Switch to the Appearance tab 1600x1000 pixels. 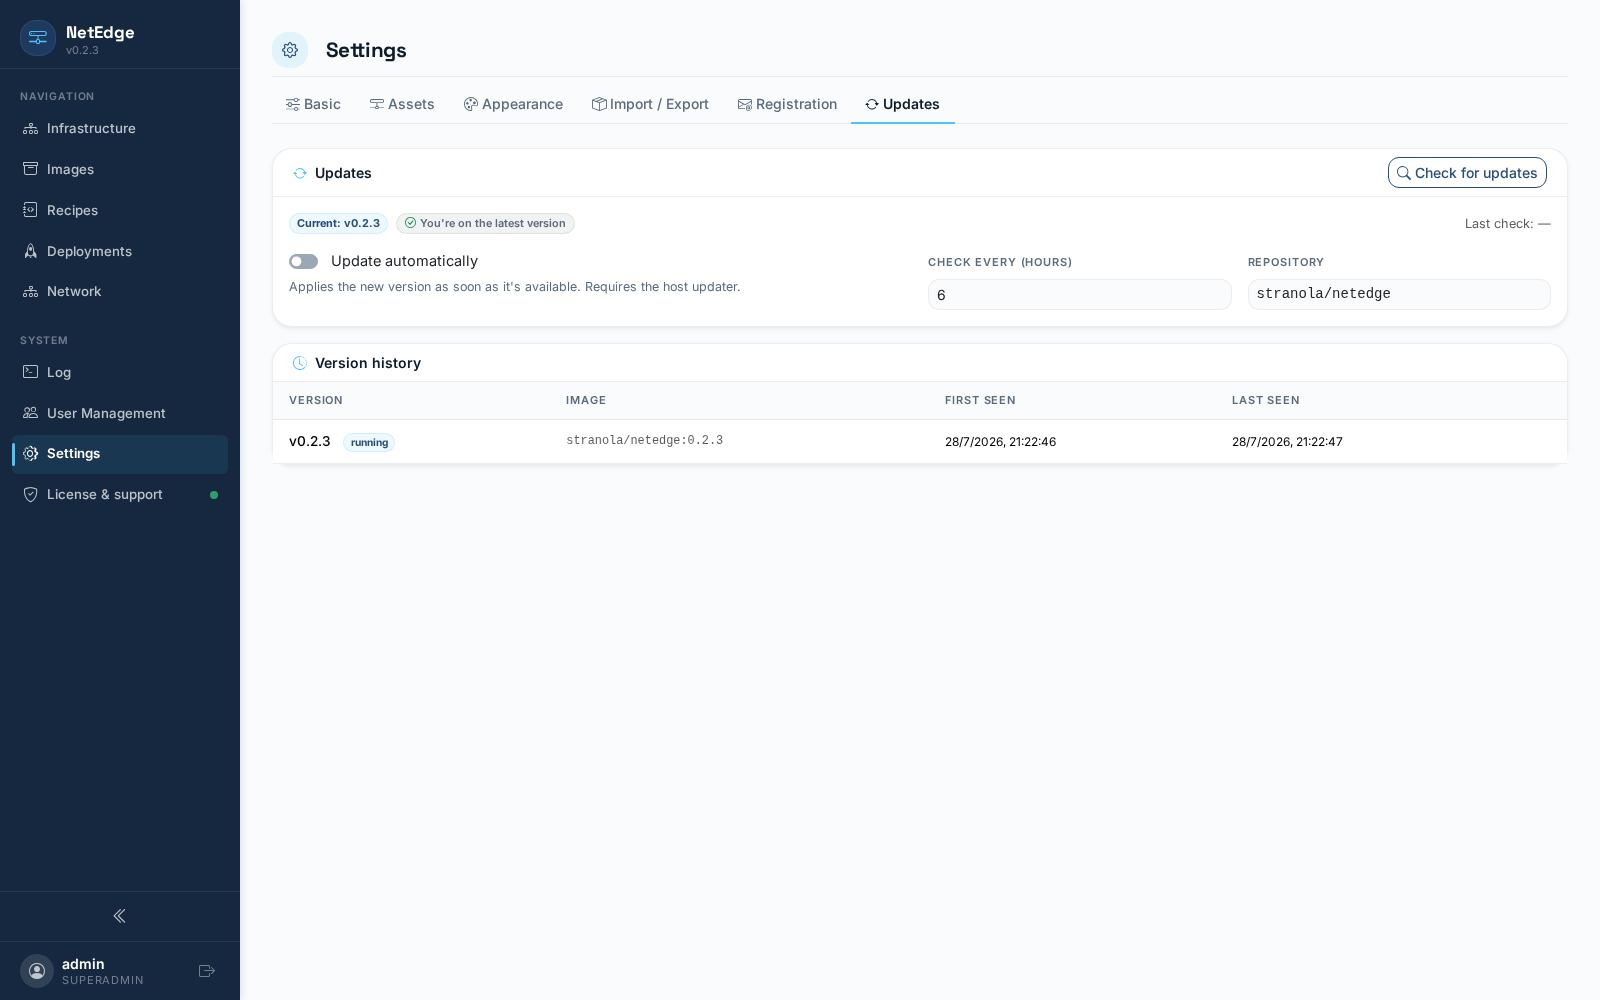point(513,104)
